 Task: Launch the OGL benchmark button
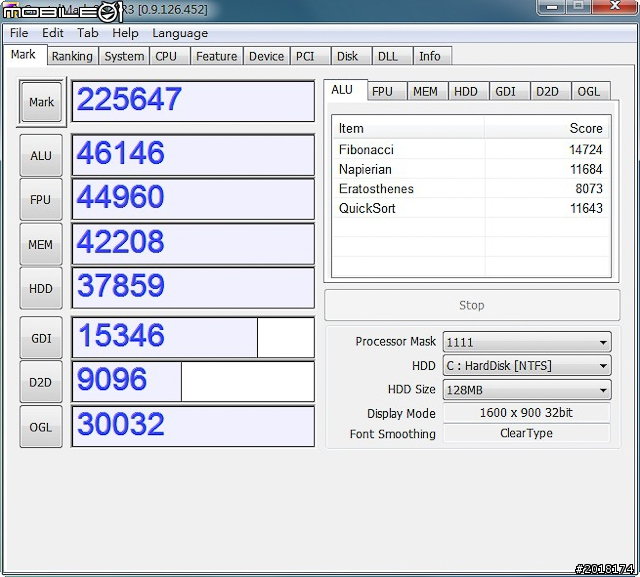pyautogui.click(x=41, y=427)
